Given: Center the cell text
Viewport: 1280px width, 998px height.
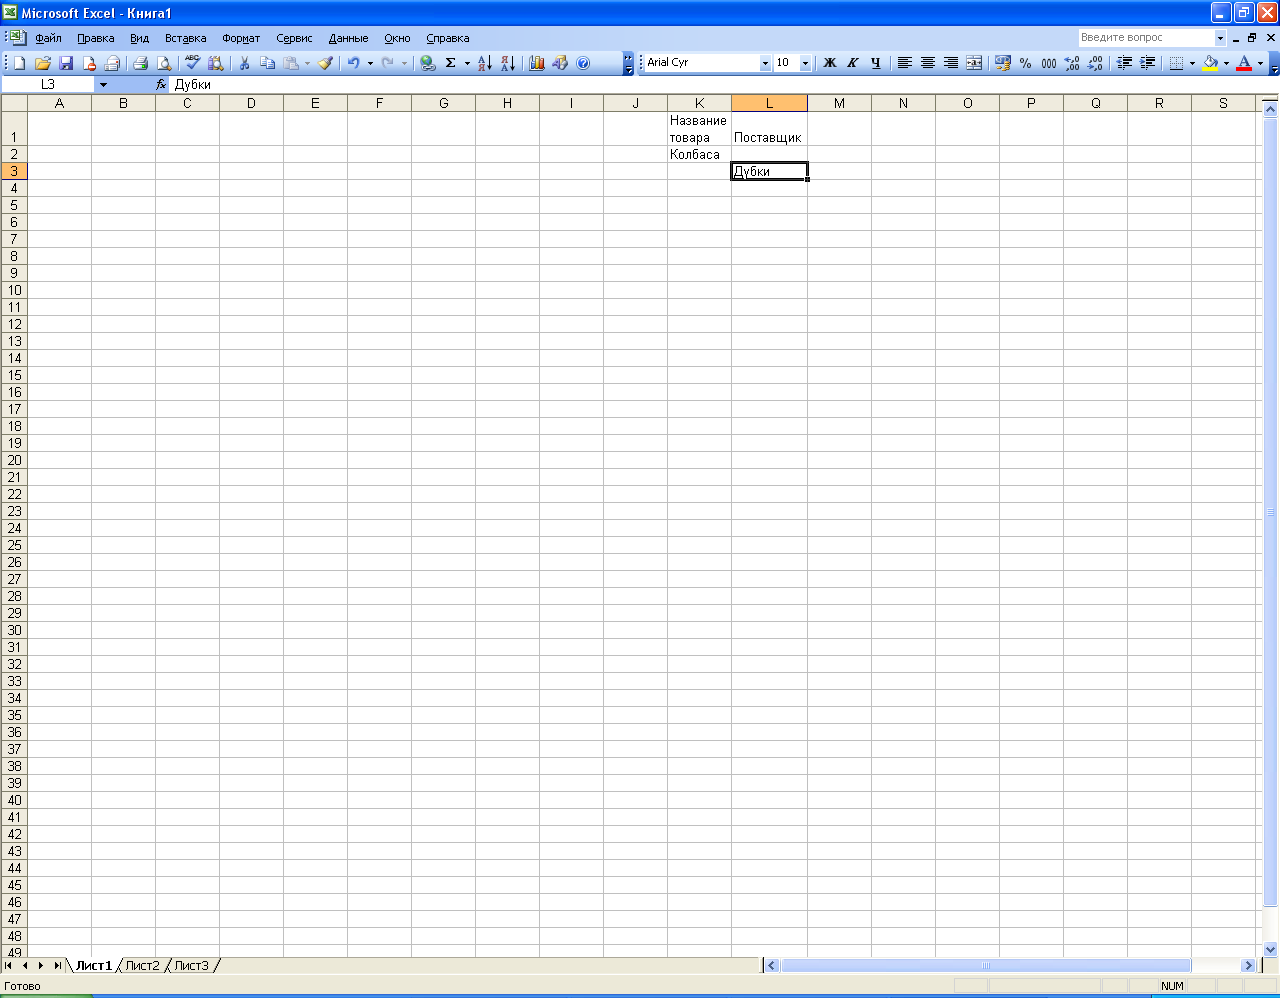Looking at the screenshot, I should [x=928, y=63].
